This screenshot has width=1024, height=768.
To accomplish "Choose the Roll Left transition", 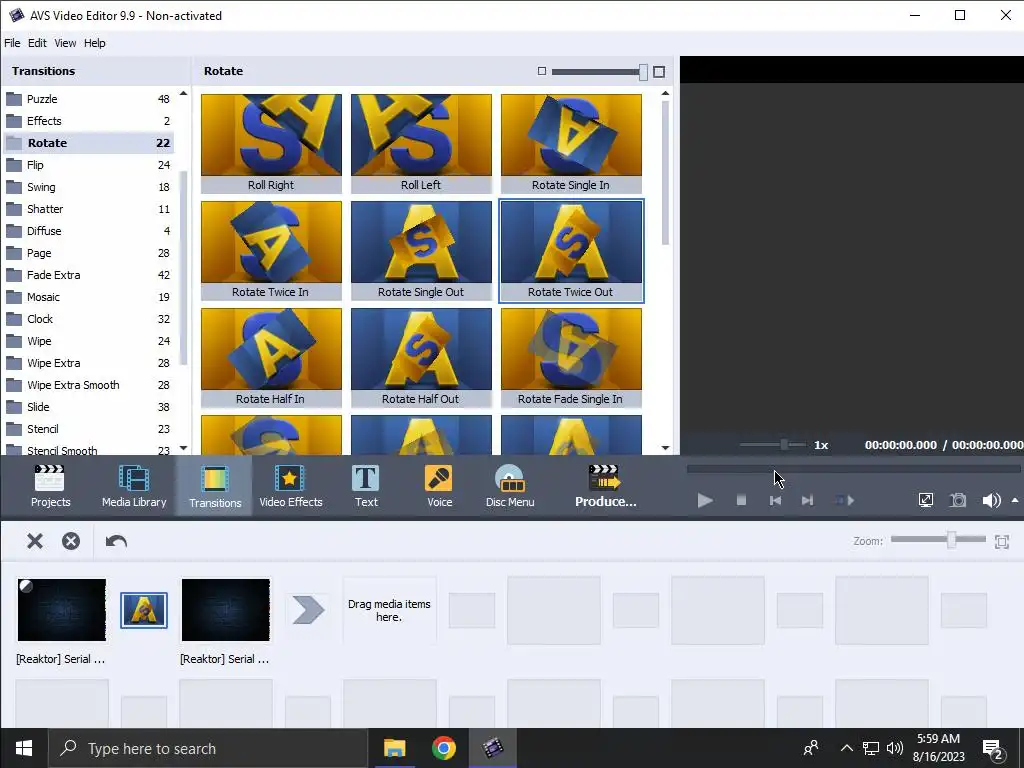I will (x=421, y=144).
